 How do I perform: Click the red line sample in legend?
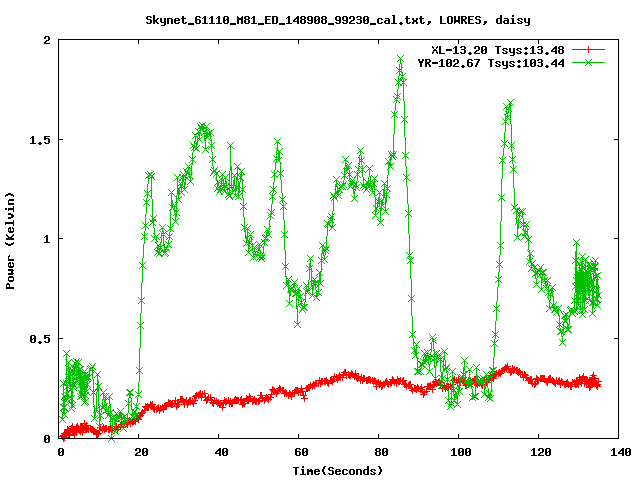click(588, 49)
